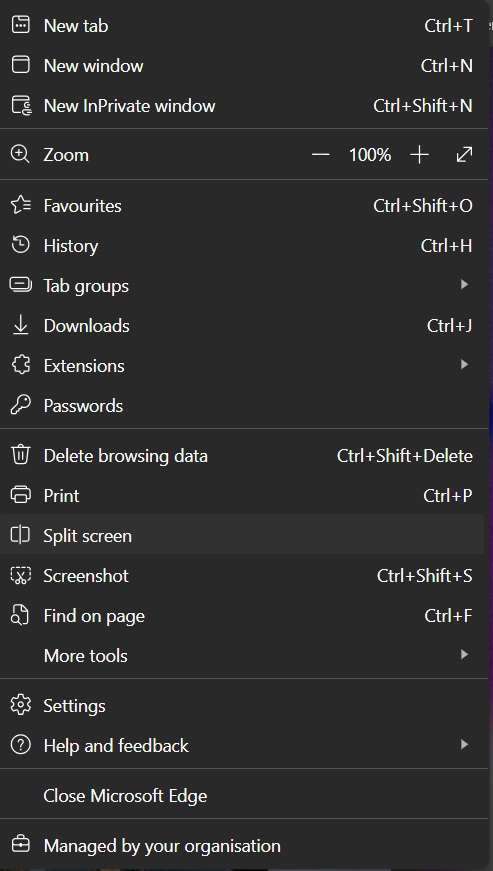
Task: Click the Extensions puzzle piece icon
Action: tap(21, 365)
